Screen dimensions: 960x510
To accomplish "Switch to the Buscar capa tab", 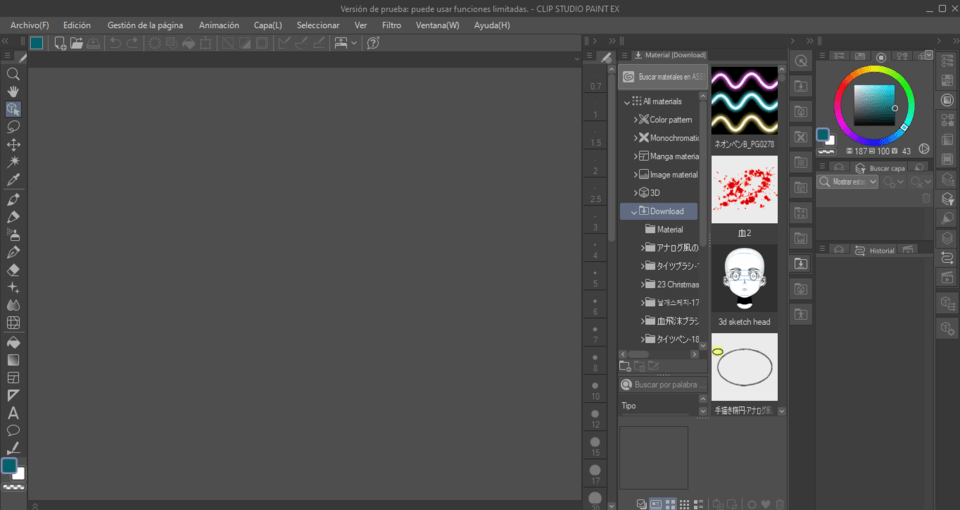I will 880,168.
